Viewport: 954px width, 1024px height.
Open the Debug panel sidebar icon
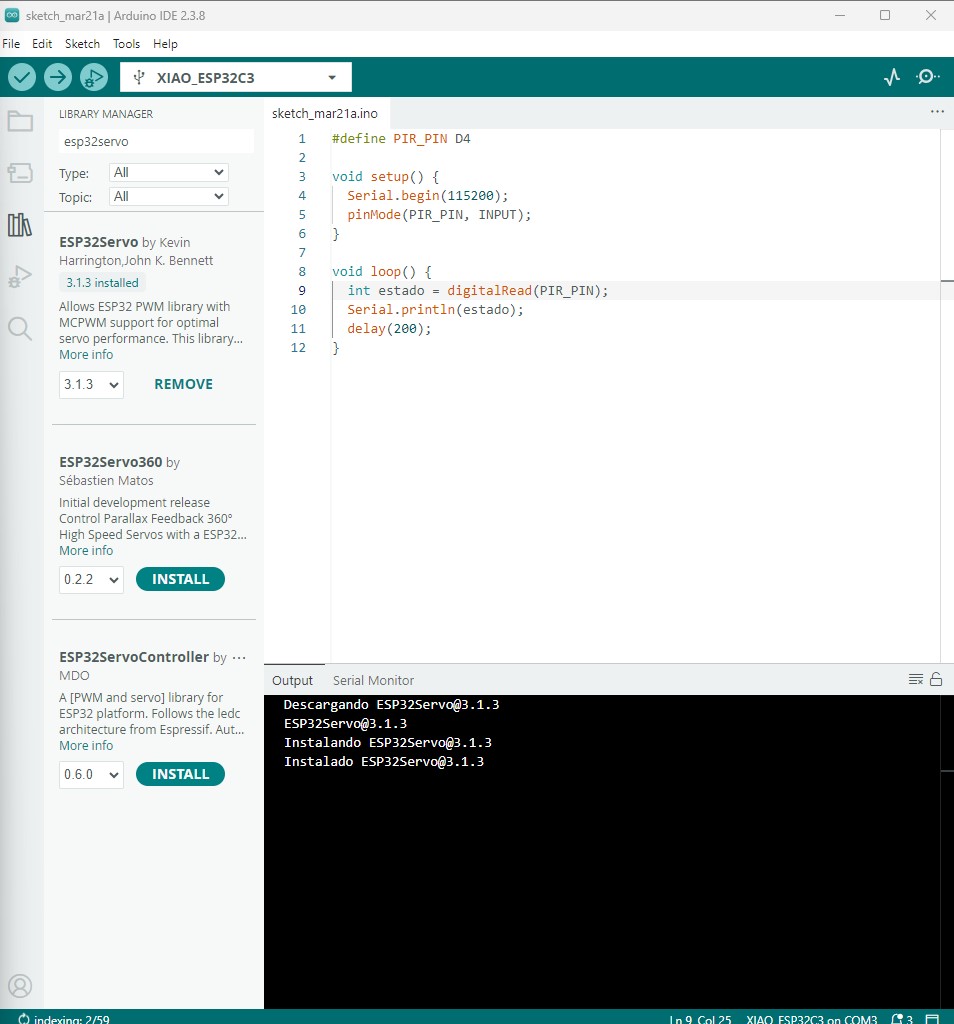click(x=20, y=277)
